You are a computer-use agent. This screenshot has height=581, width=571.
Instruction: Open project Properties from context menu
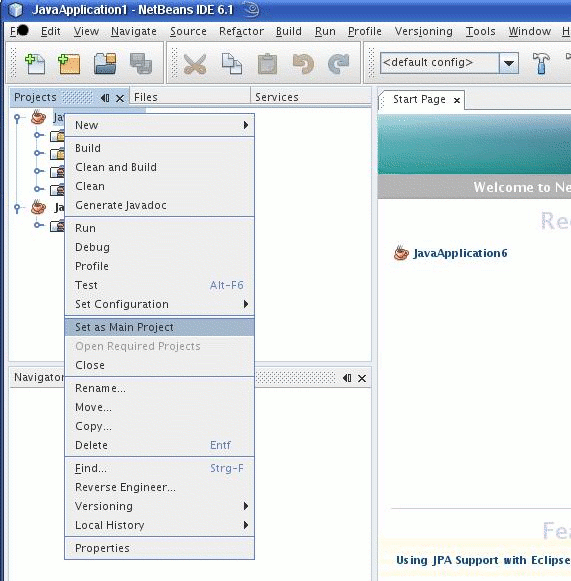pyautogui.click(x=159, y=548)
